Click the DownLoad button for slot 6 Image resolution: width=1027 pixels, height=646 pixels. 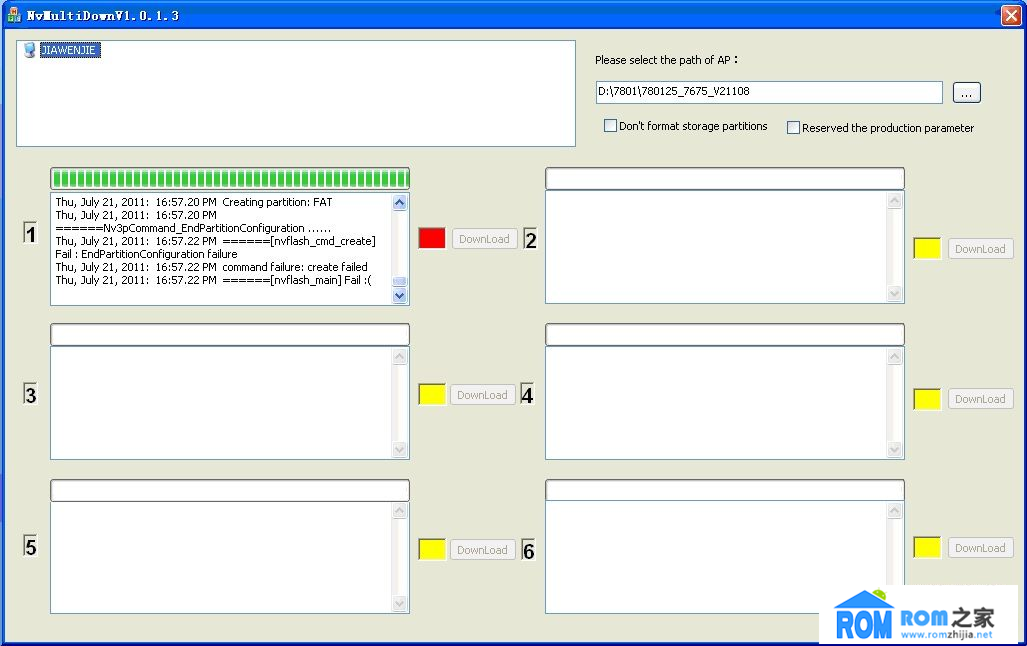pyautogui.click(x=980, y=548)
